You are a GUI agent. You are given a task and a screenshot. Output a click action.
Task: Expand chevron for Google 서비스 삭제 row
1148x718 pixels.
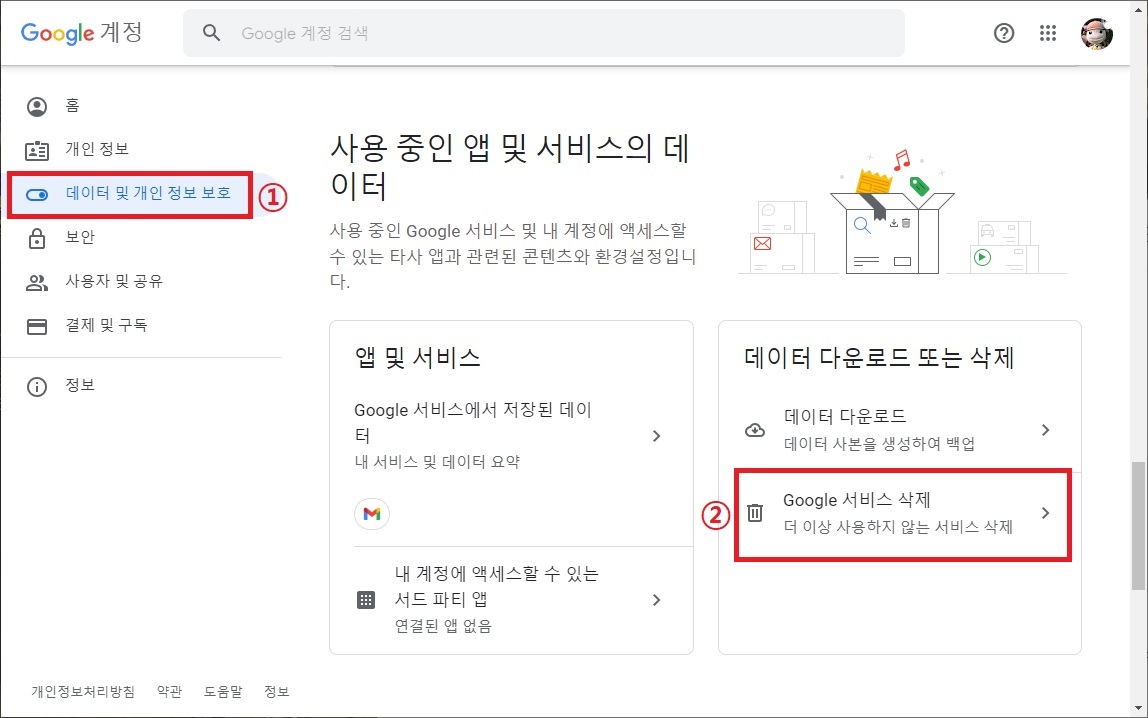pos(1046,513)
